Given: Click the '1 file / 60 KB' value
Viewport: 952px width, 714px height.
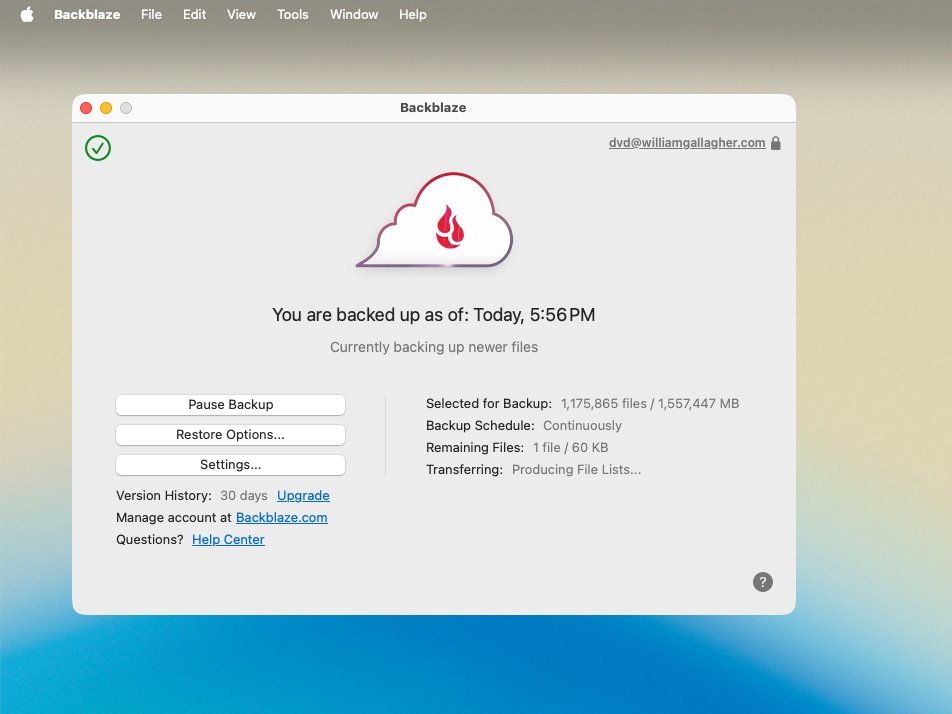Looking at the screenshot, I should (x=571, y=447).
